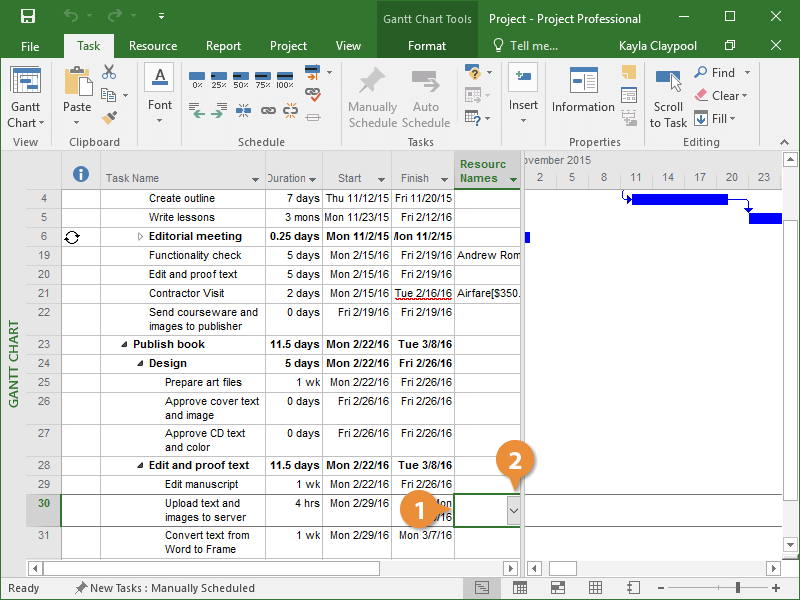Click the Save icon in title bar
Screen dimensions: 800x600
click(x=27, y=17)
